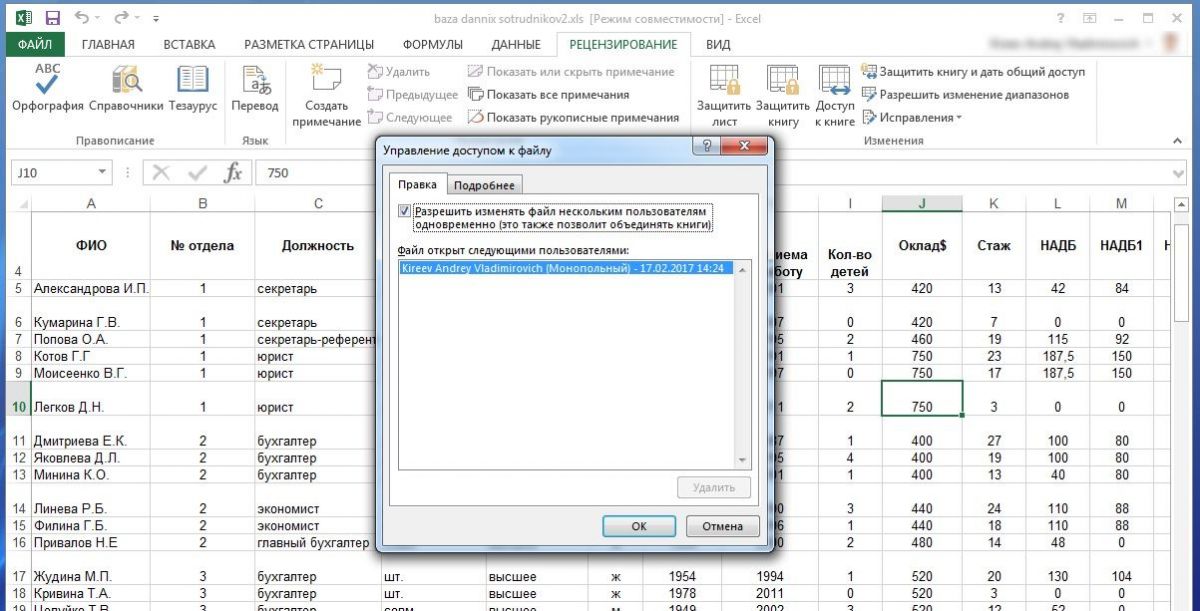This screenshot has height=611, width=1200.
Task: Open the Тезаурус thesaurus
Action: click(192, 88)
